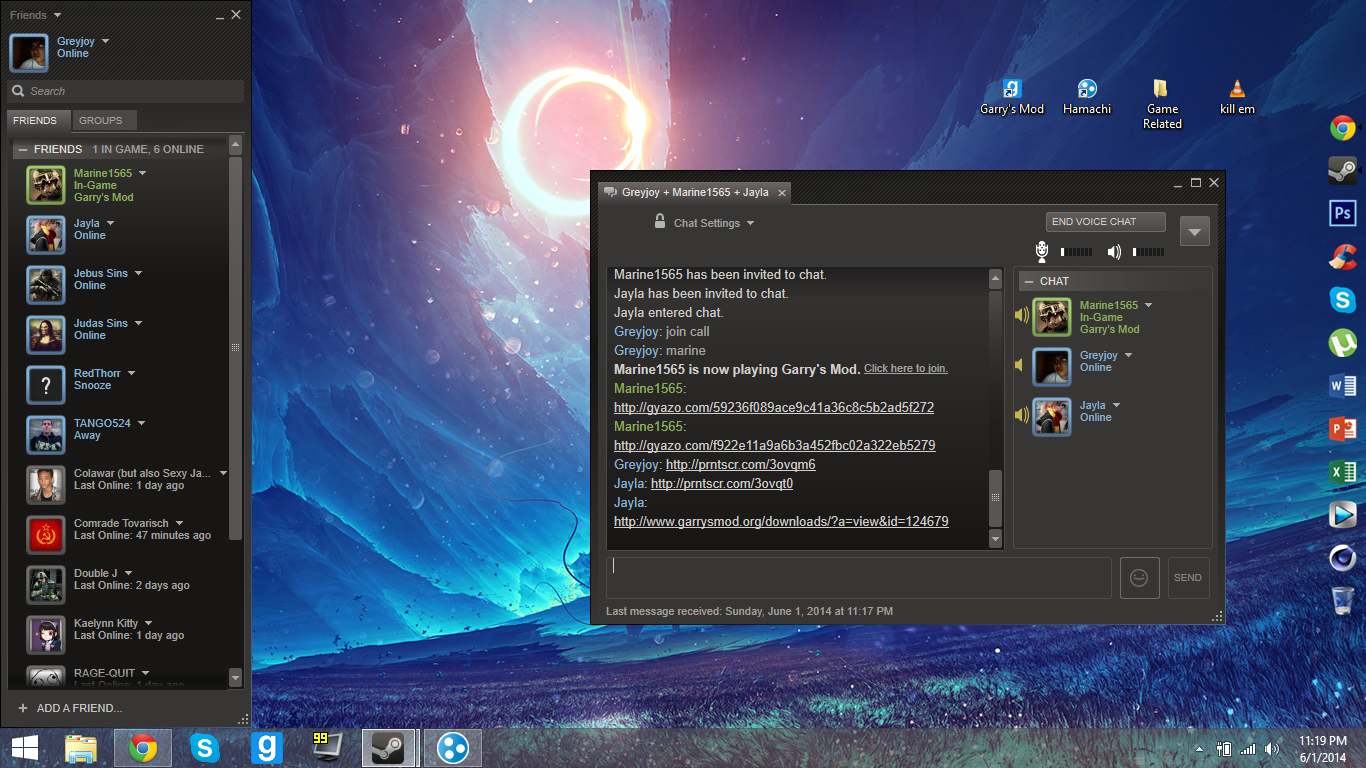The image size is (1366, 768).
Task: Open uTorrent from the right sidebar
Action: coord(1342,342)
